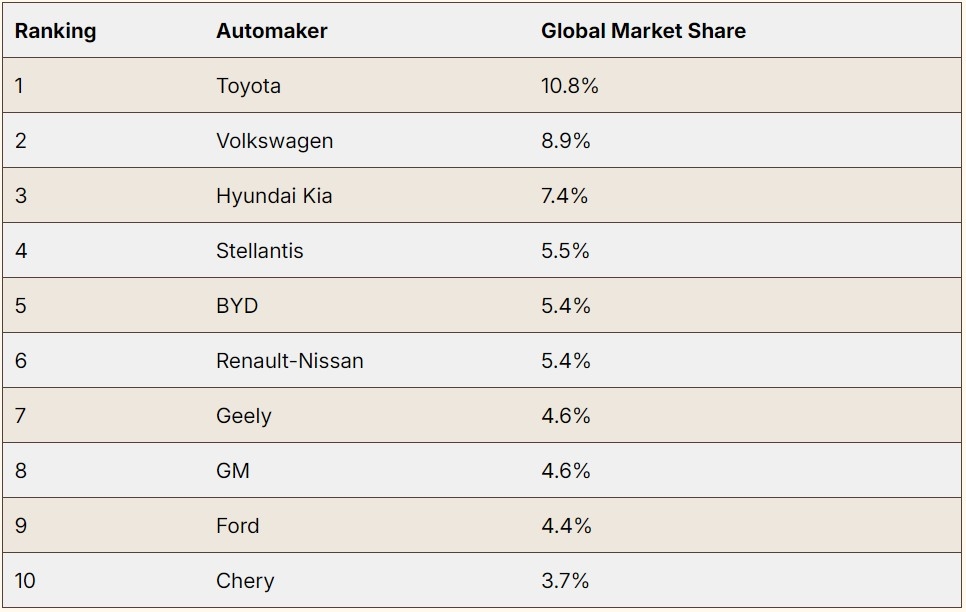Click the Geely automaker cell

tap(243, 416)
